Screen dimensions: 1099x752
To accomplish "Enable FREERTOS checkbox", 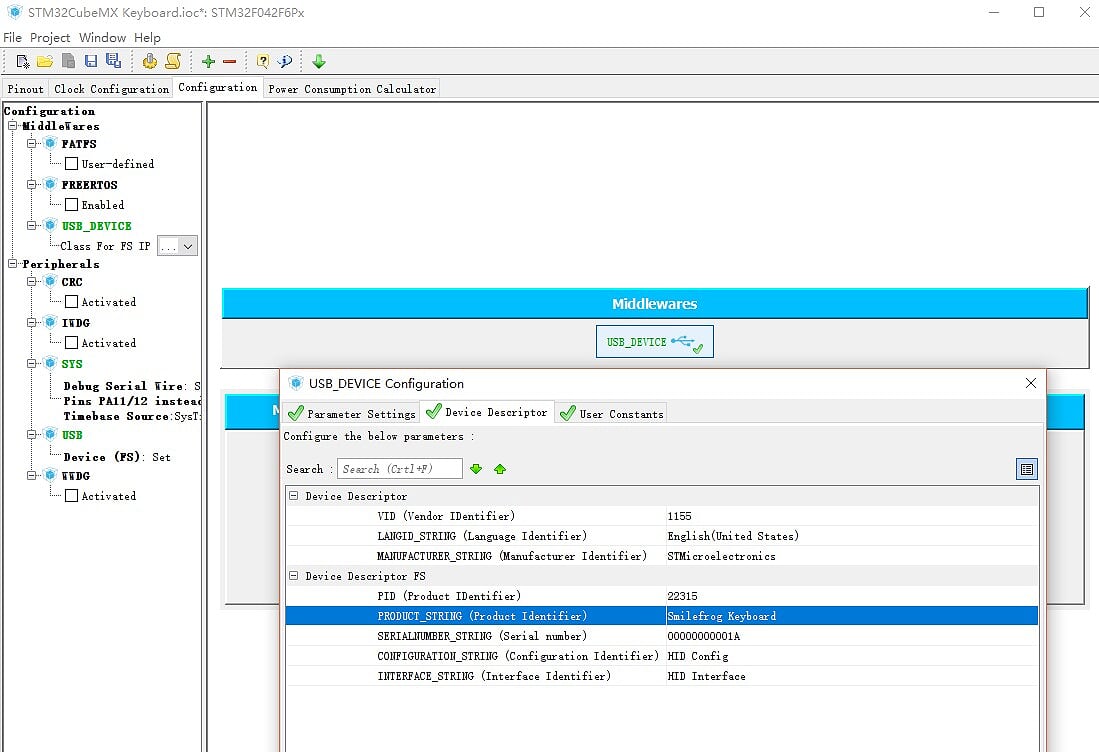I will coord(71,205).
